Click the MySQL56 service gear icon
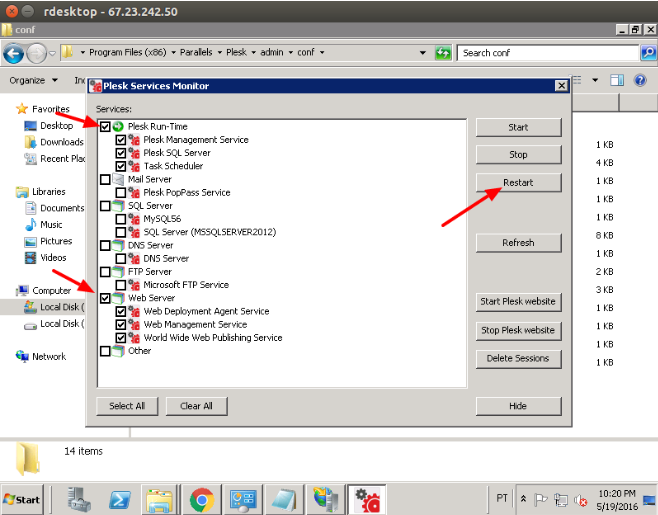Screen dimensions: 658x515 [134, 219]
